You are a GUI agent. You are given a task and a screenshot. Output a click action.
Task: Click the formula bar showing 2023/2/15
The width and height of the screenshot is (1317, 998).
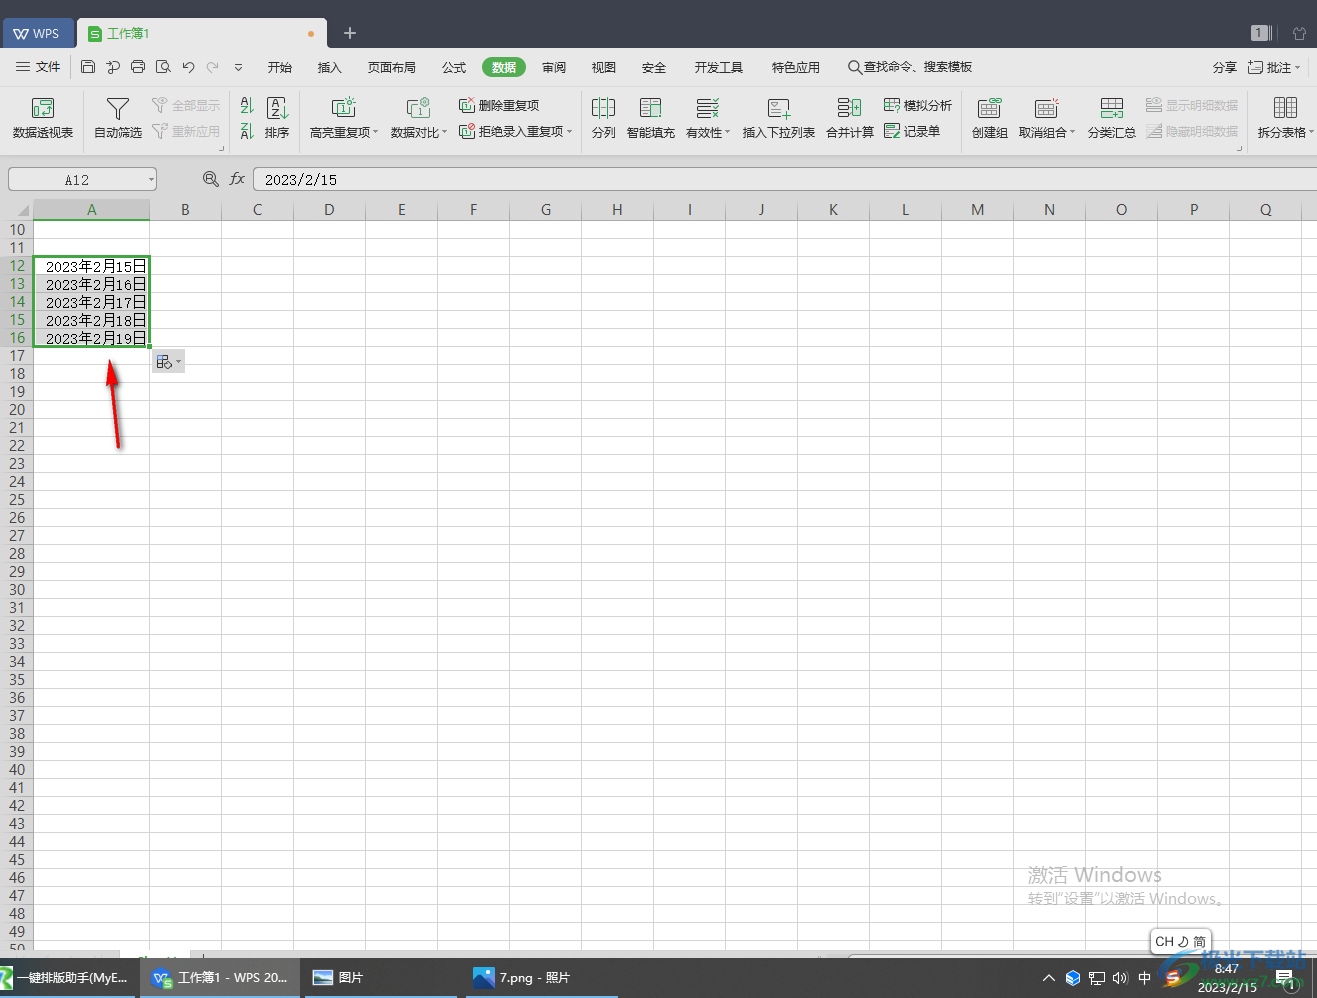(x=785, y=179)
